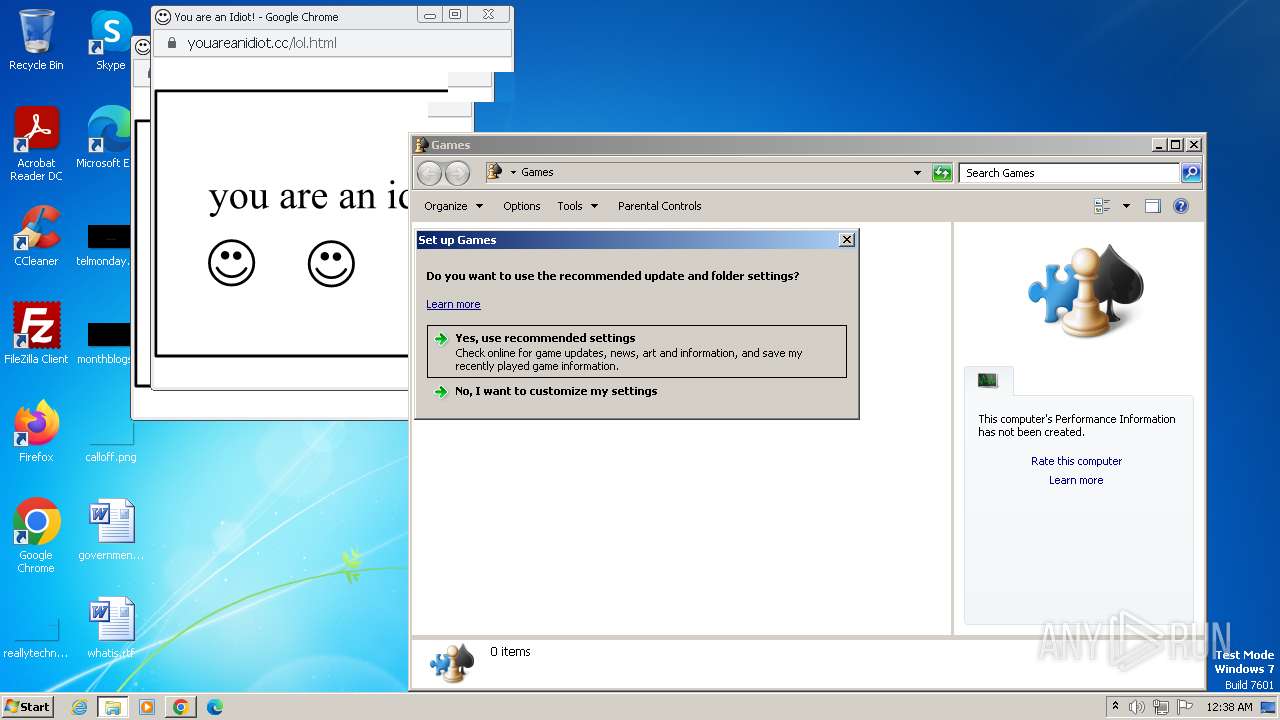The image size is (1280, 720).
Task: Open the CCleaner desktop shortcut
Action: (36, 236)
